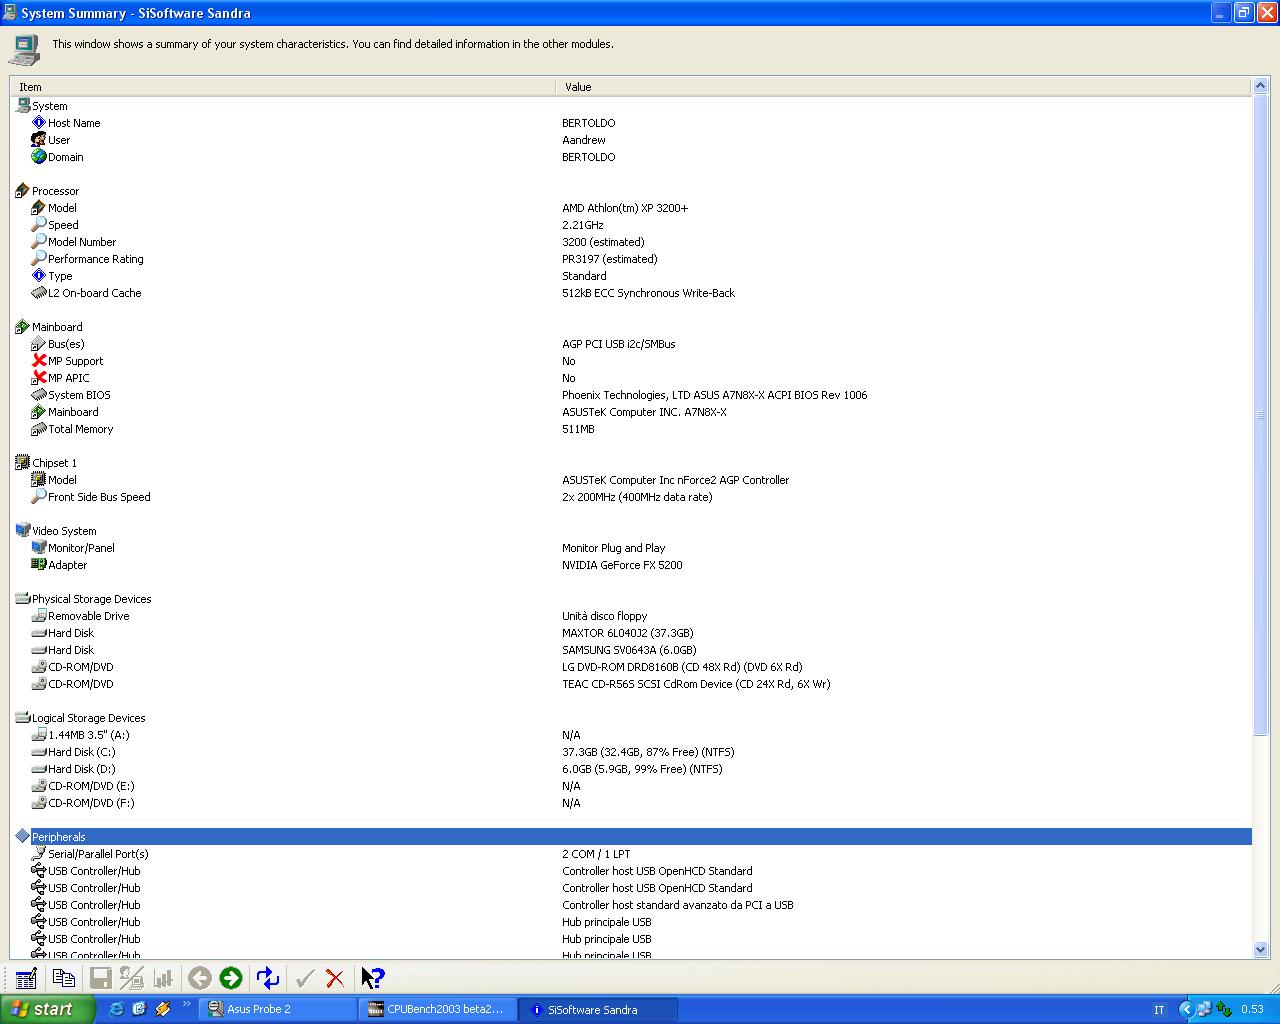This screenshot has height=1024, width=1280.
Task: Select the Total Memory row label
Action: click(81, 429)
